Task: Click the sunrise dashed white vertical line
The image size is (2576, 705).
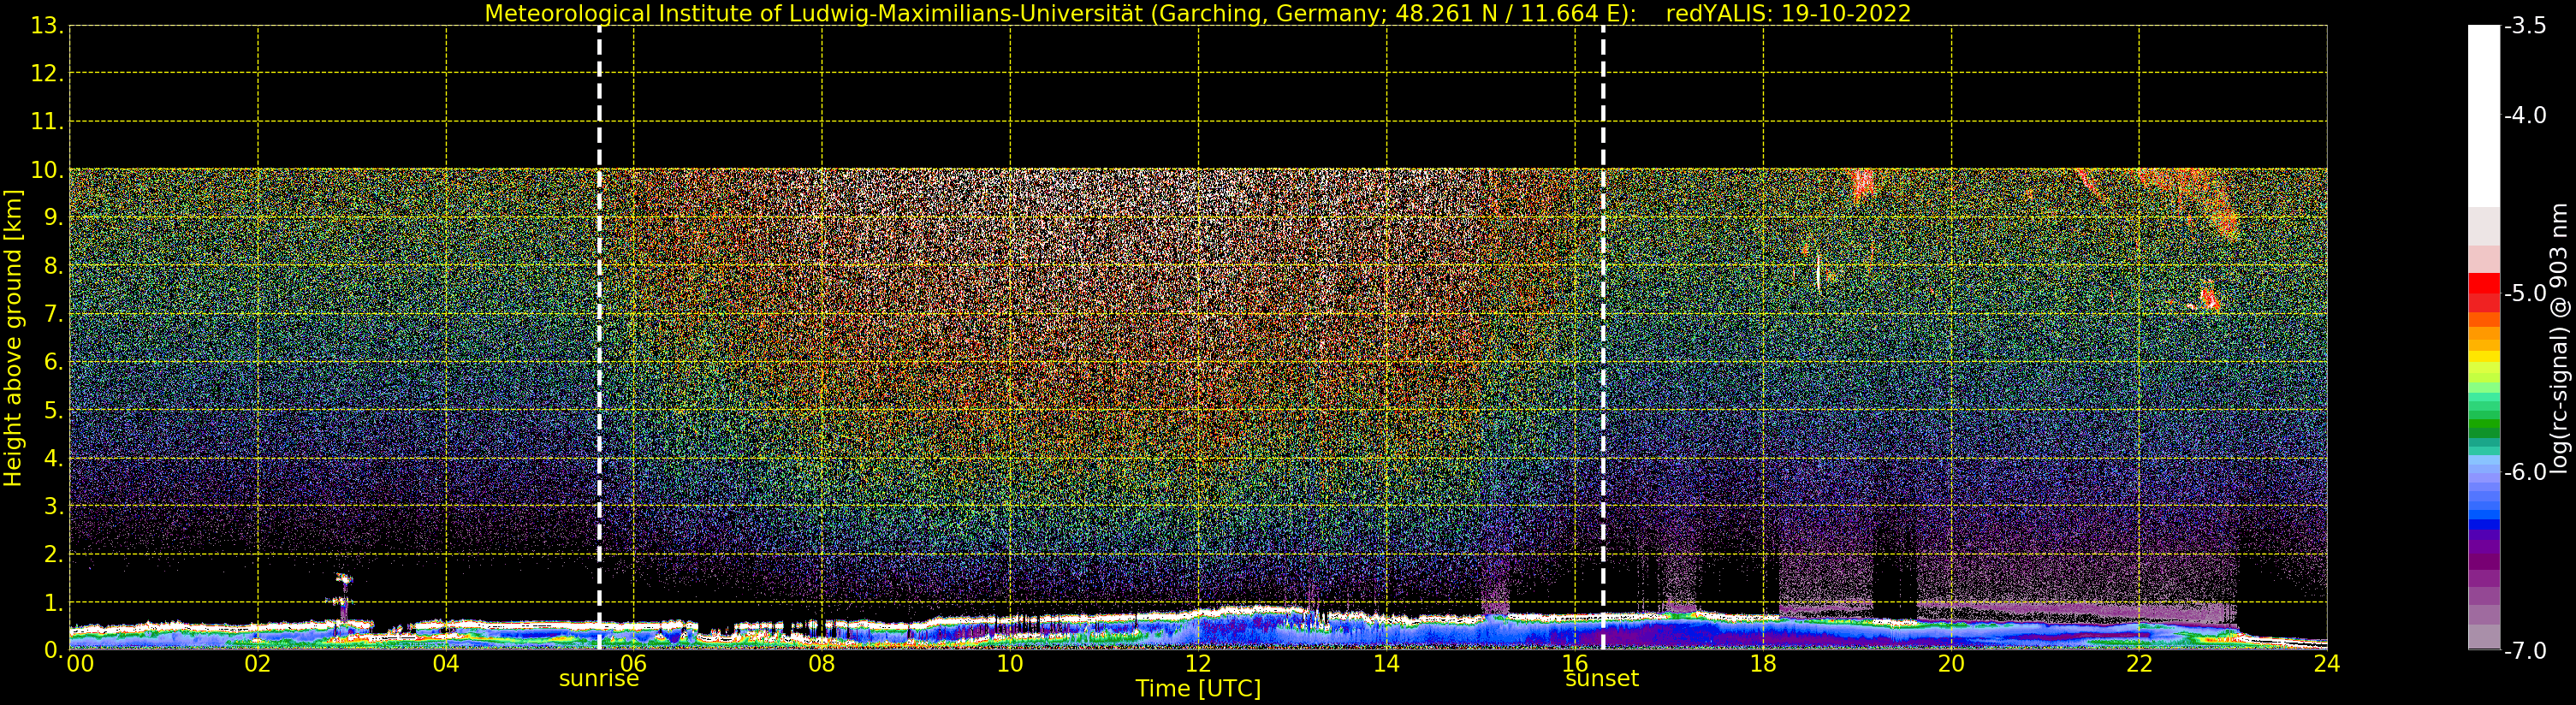Action: 599,338
